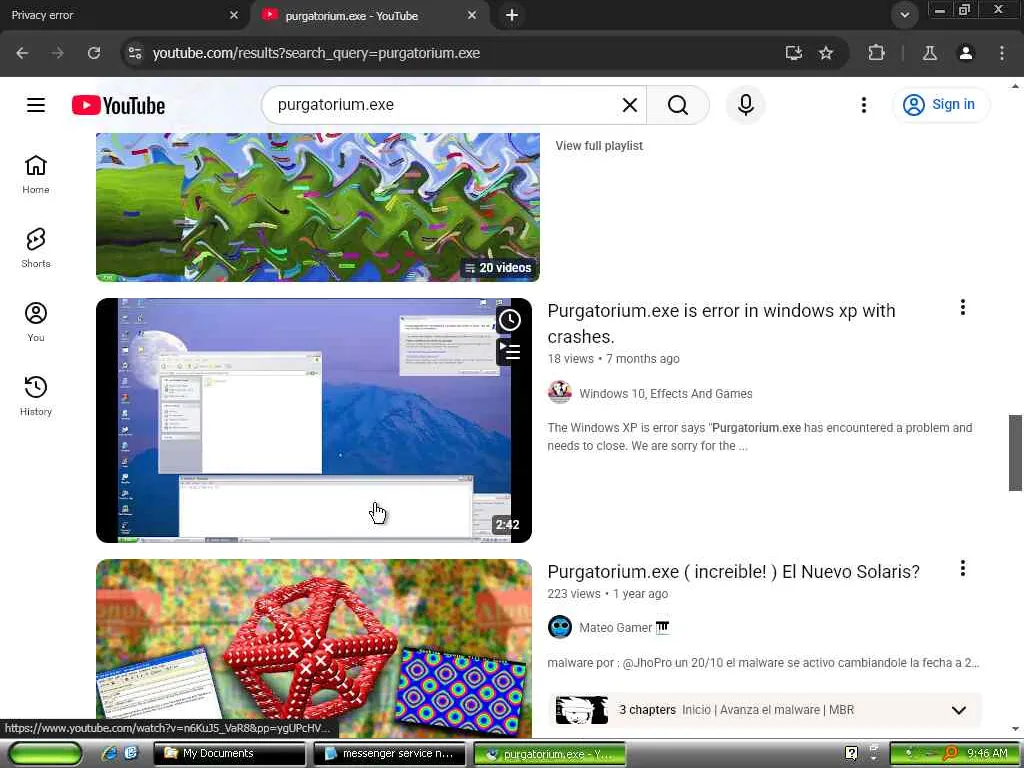The height and width of the screenshot is (768, 1024).
Task: Open Chrome three-dot menu
Action: (x=1002, y=53)
